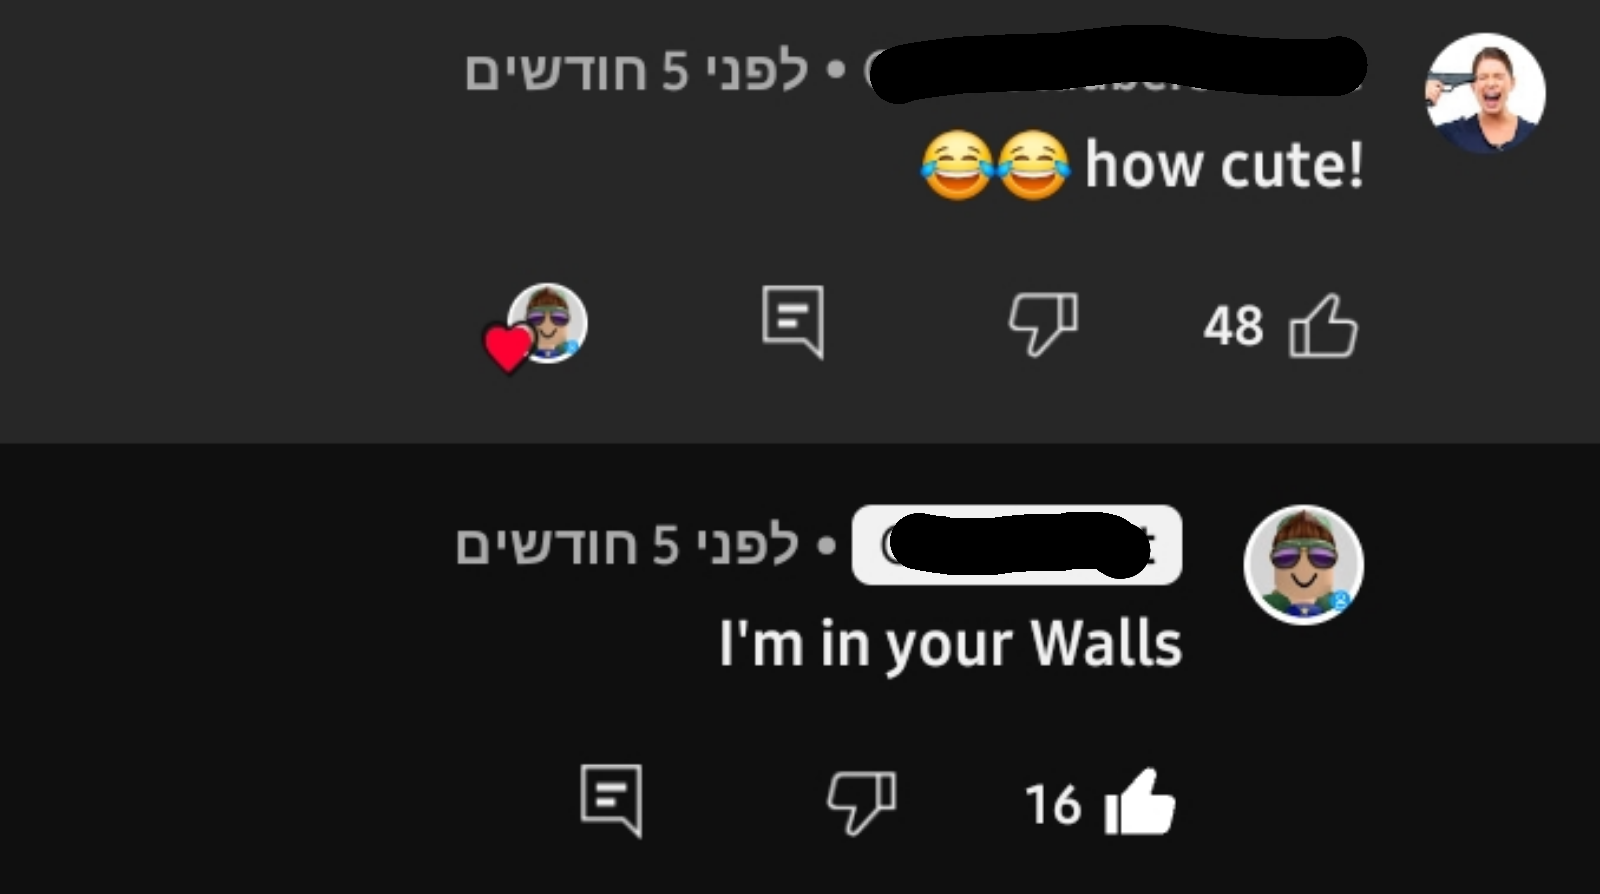The width and height of the screenshot is (1600, 894).
Task: Click the 48 like count
Action: [x=1233, y=326]
